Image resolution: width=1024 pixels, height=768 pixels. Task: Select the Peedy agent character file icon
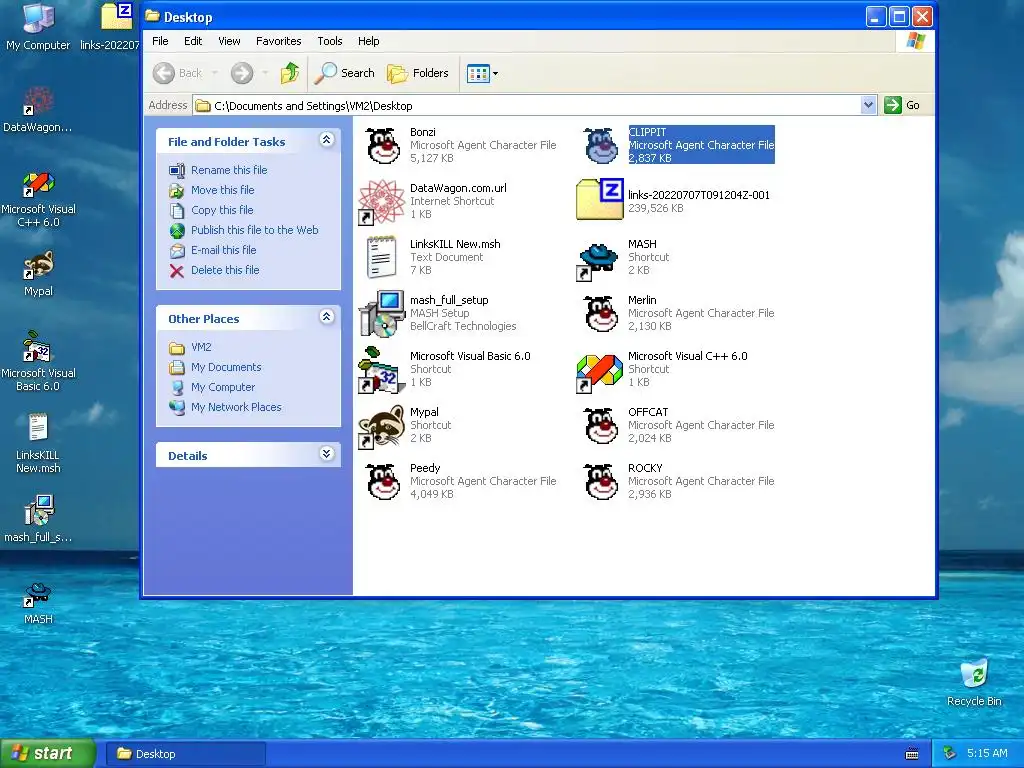(x=383, y=482)
